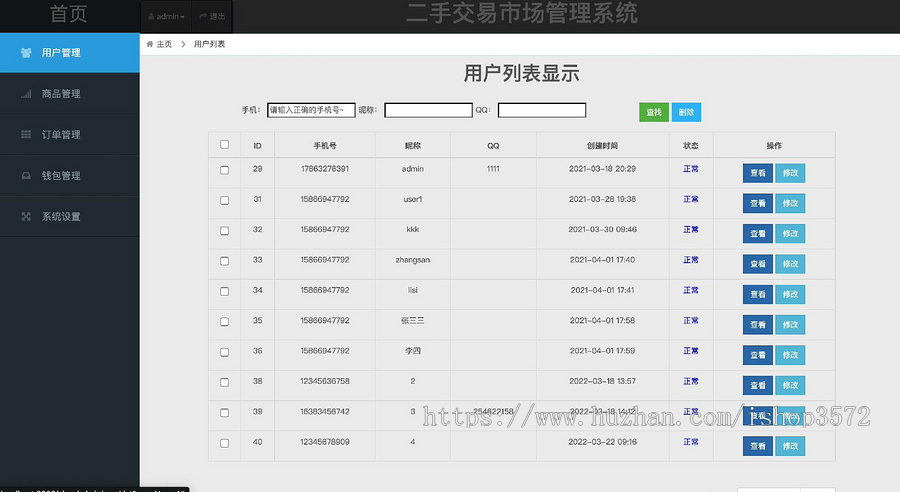Check the box for user ID 38
The width and height of the screenshot is (900, 492).
224,382
